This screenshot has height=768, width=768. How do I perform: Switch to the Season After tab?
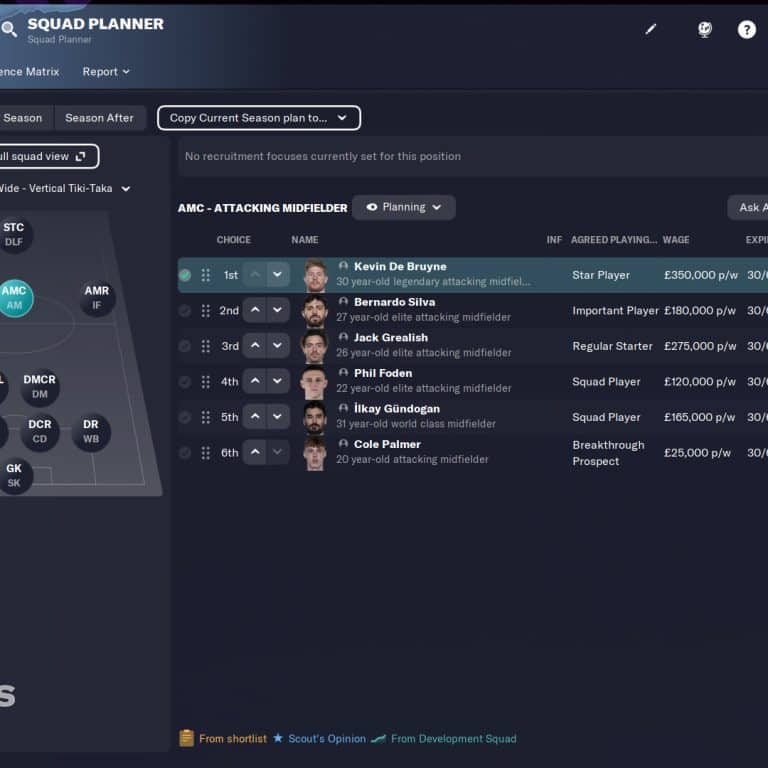coord(99,118)
